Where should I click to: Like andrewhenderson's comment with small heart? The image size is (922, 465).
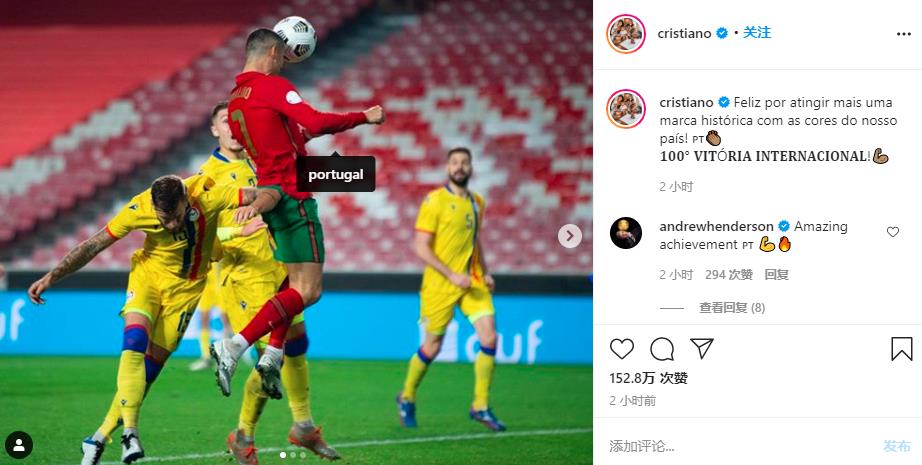point(893,232)
